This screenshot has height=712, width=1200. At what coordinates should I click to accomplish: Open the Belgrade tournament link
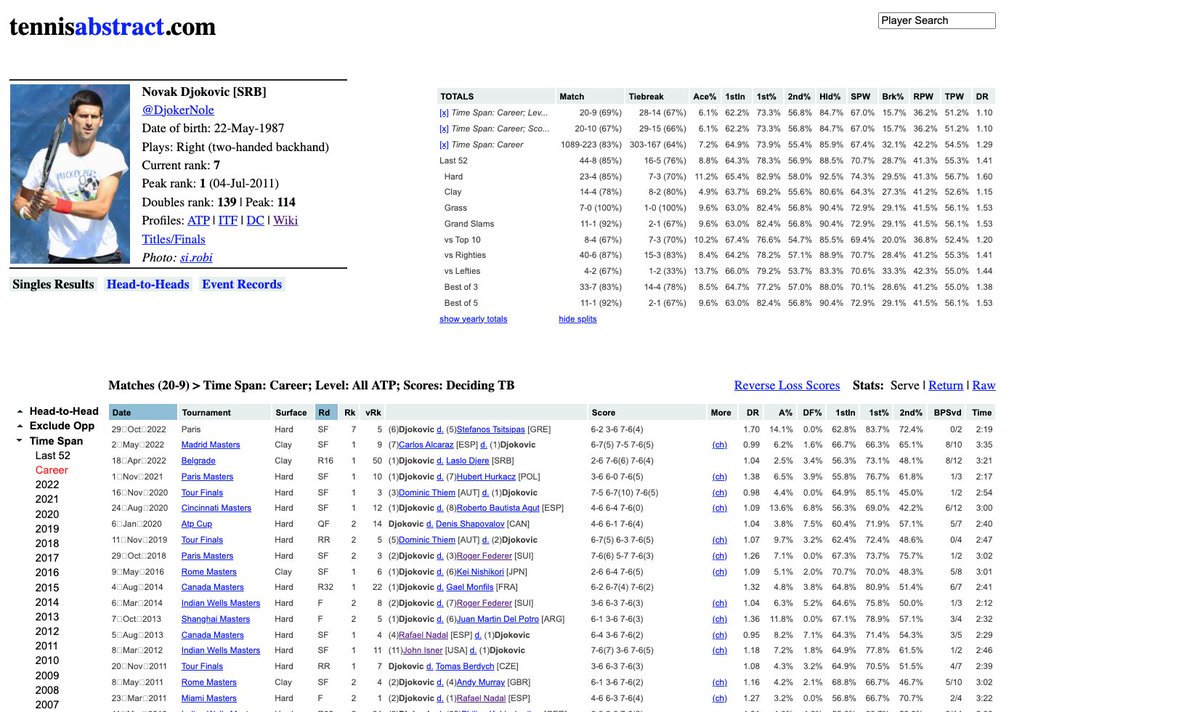(198, 461)
